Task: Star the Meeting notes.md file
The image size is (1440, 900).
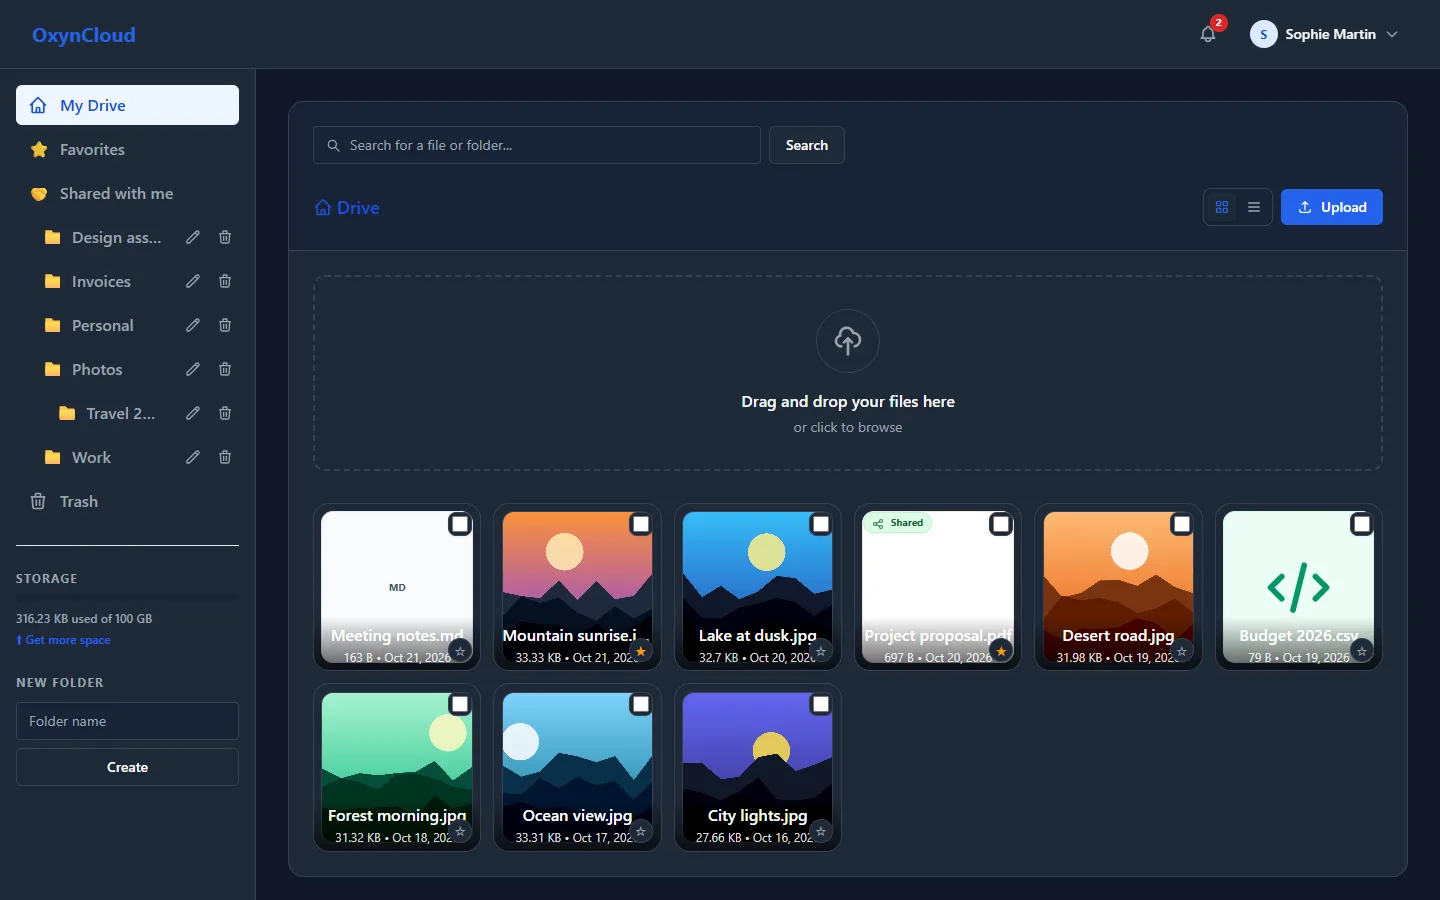Action: pyautogui.click(x=460, y=651)
